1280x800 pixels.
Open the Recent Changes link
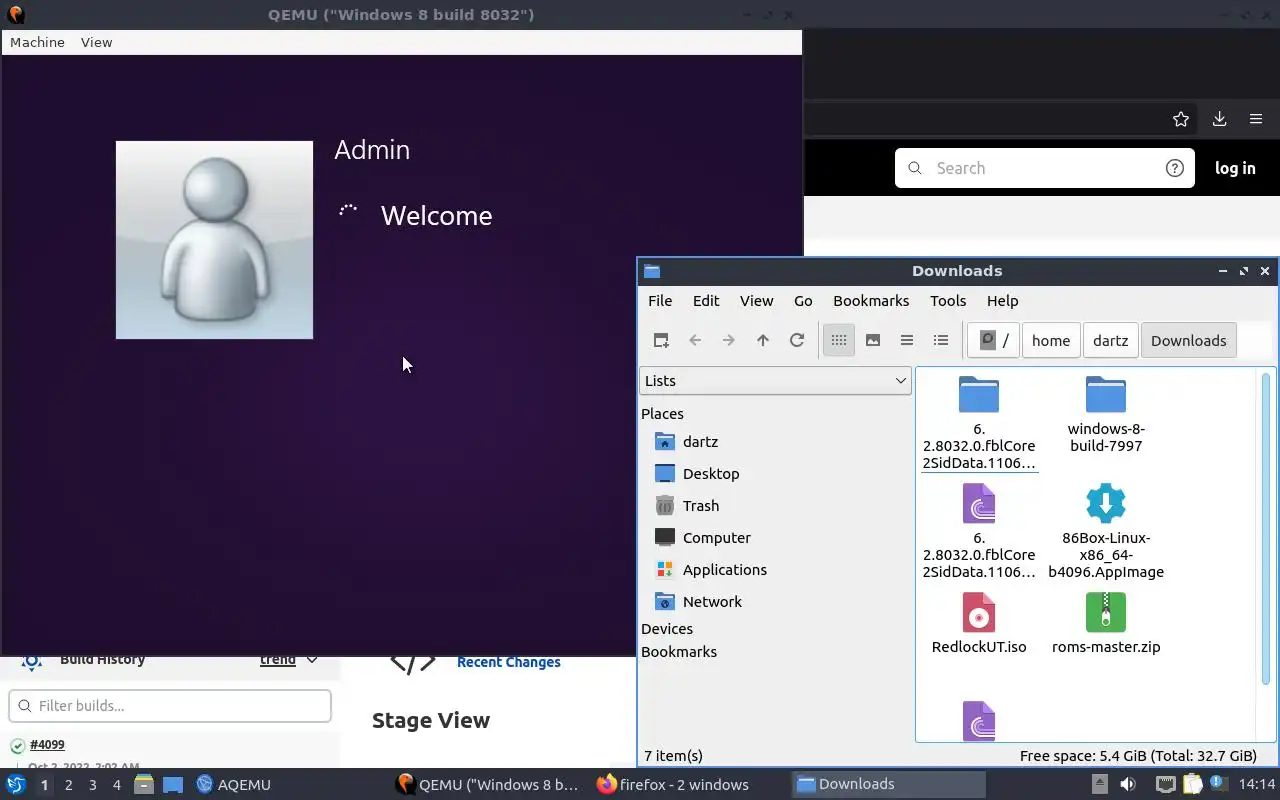[508, 662]
